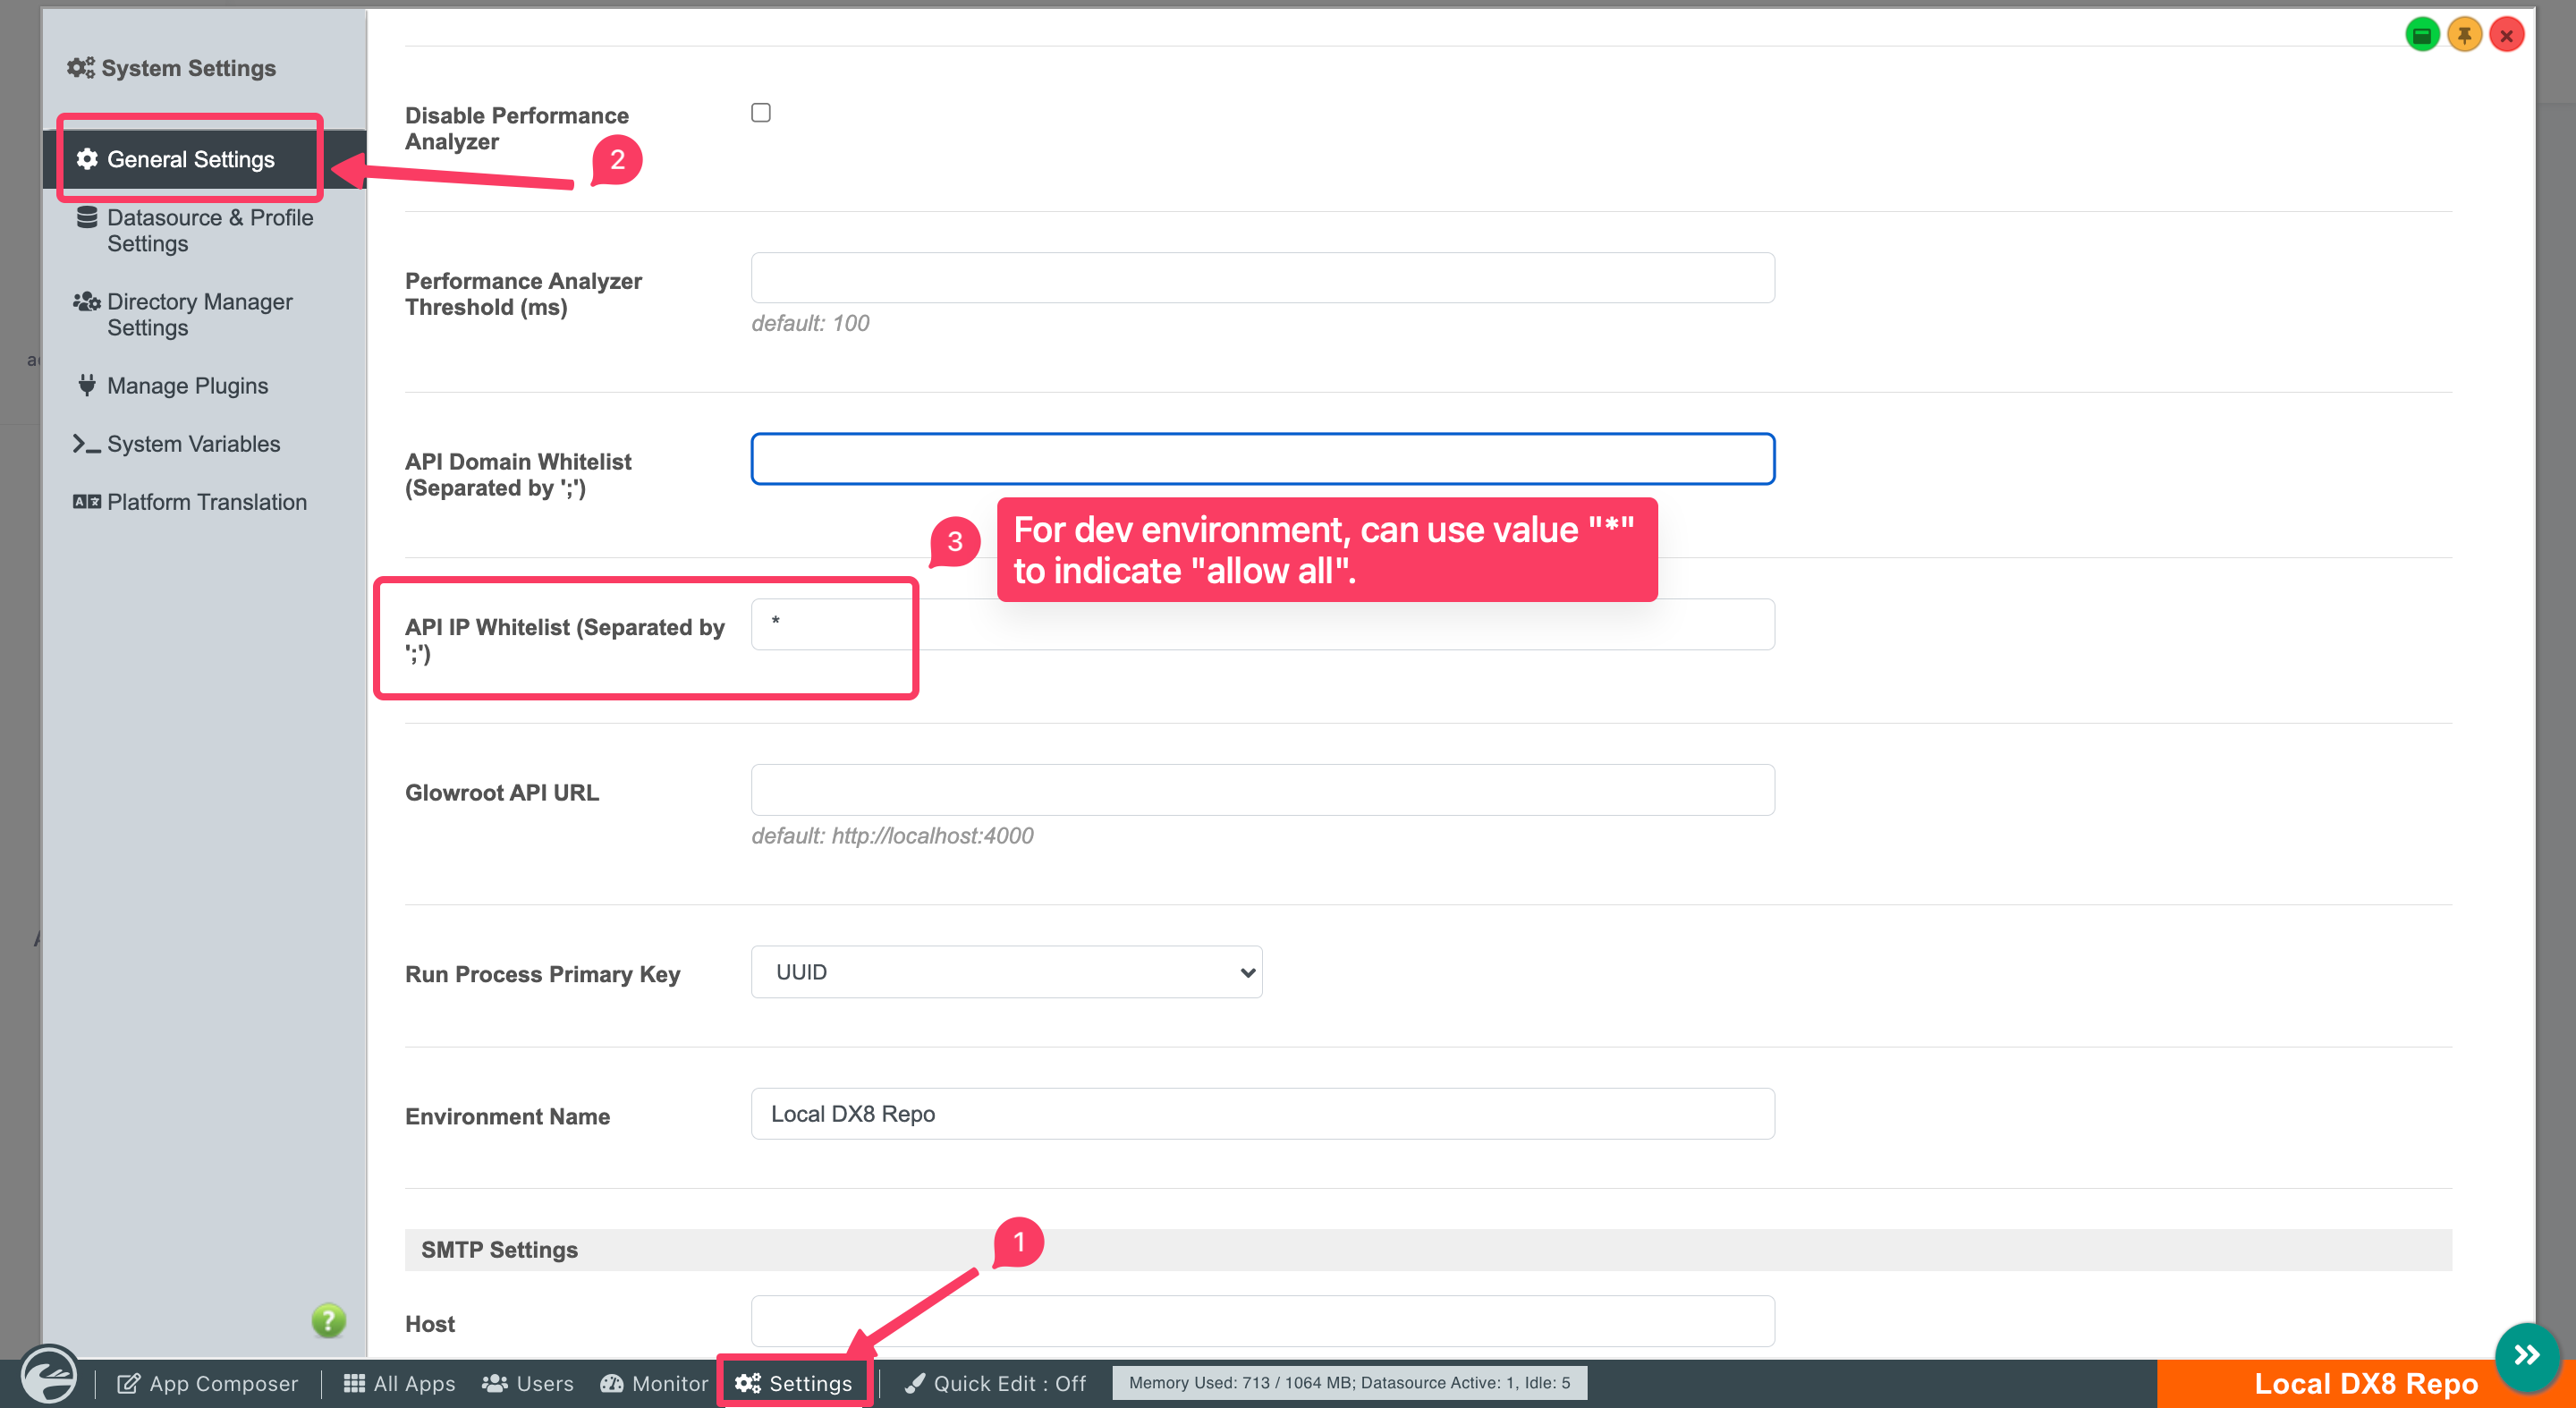Viewport: 2576px width, 1408px height.
Task: Click the Joget logo in bottom bar
Action: pyautogui.click(x=49, y=1377)
